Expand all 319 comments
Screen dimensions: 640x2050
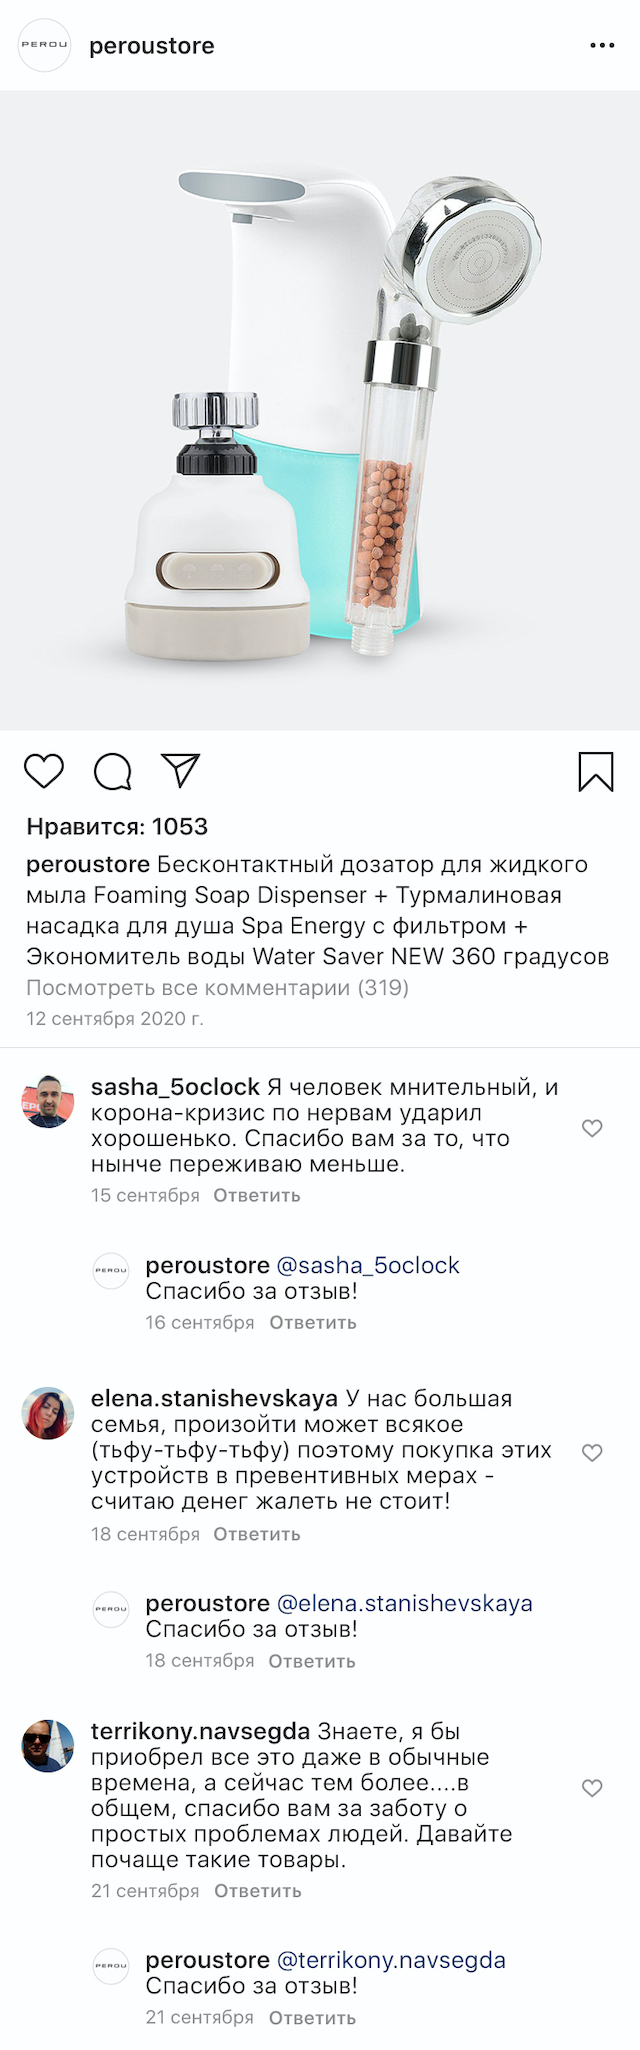[x=217, y=988]
